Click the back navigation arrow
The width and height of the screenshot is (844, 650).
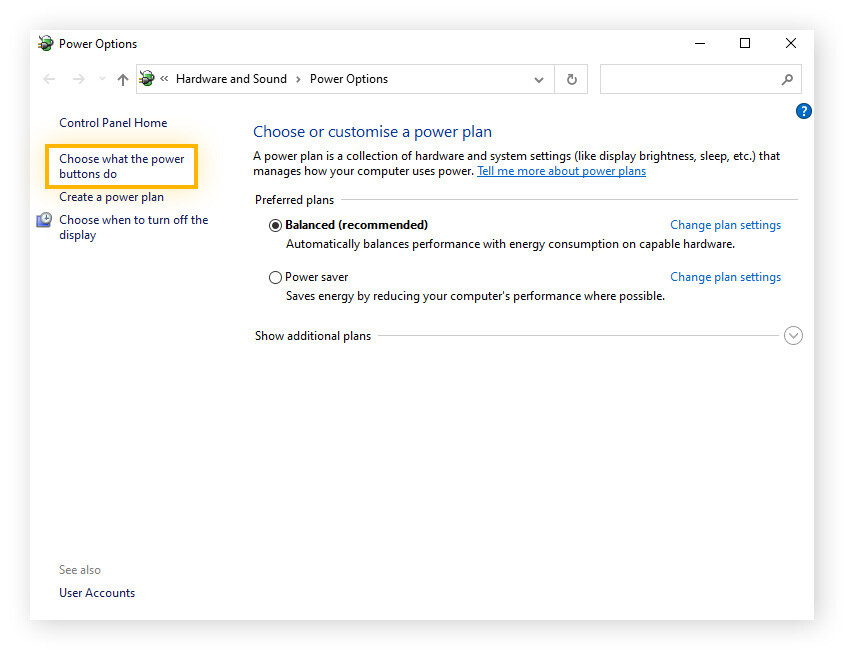48,78
